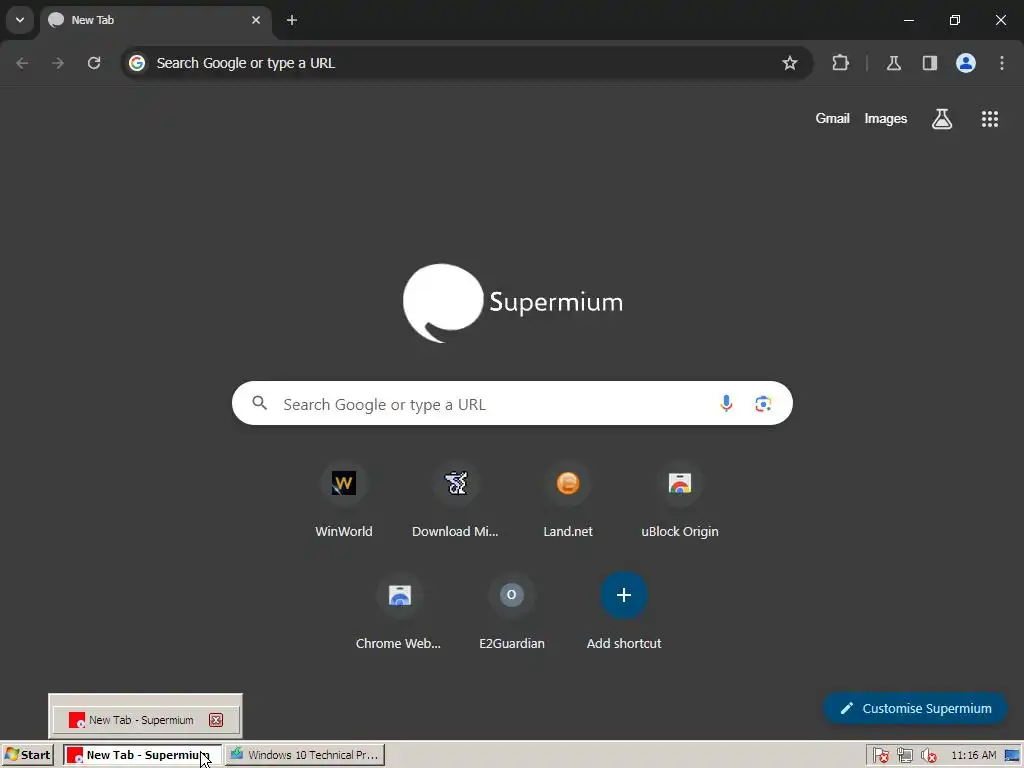Open the tab search dropdown arrow

[20, 20]
